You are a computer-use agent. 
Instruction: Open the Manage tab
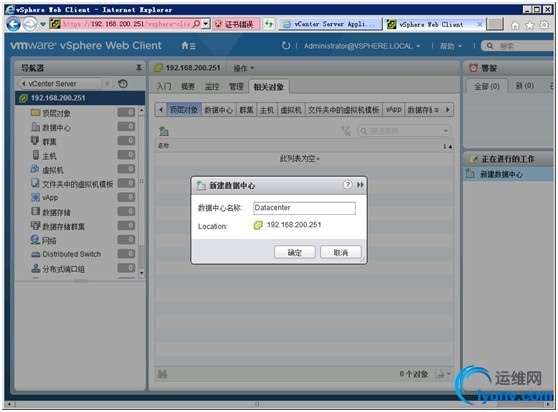pyautogui.click(x=236, y=86)
